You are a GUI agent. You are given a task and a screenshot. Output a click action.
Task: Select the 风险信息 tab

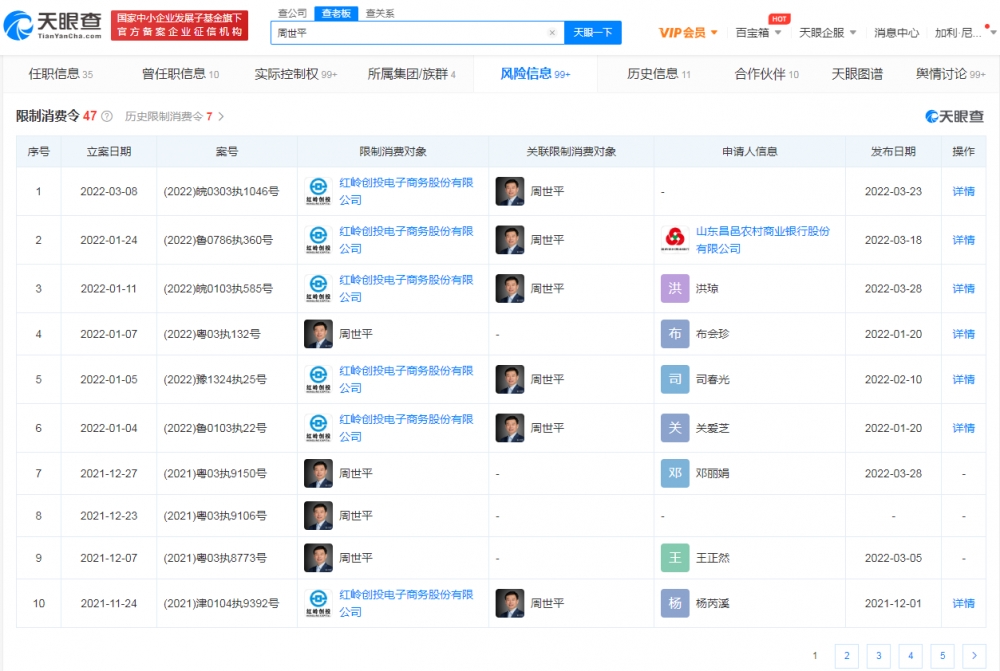(x=535, y=74)
